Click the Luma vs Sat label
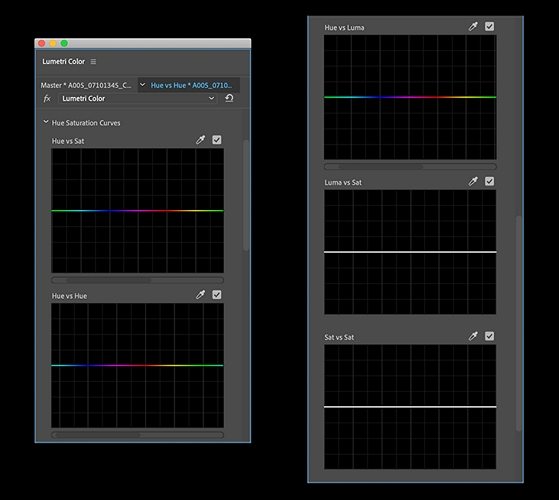559x500 pixels. tap(343, 182)
